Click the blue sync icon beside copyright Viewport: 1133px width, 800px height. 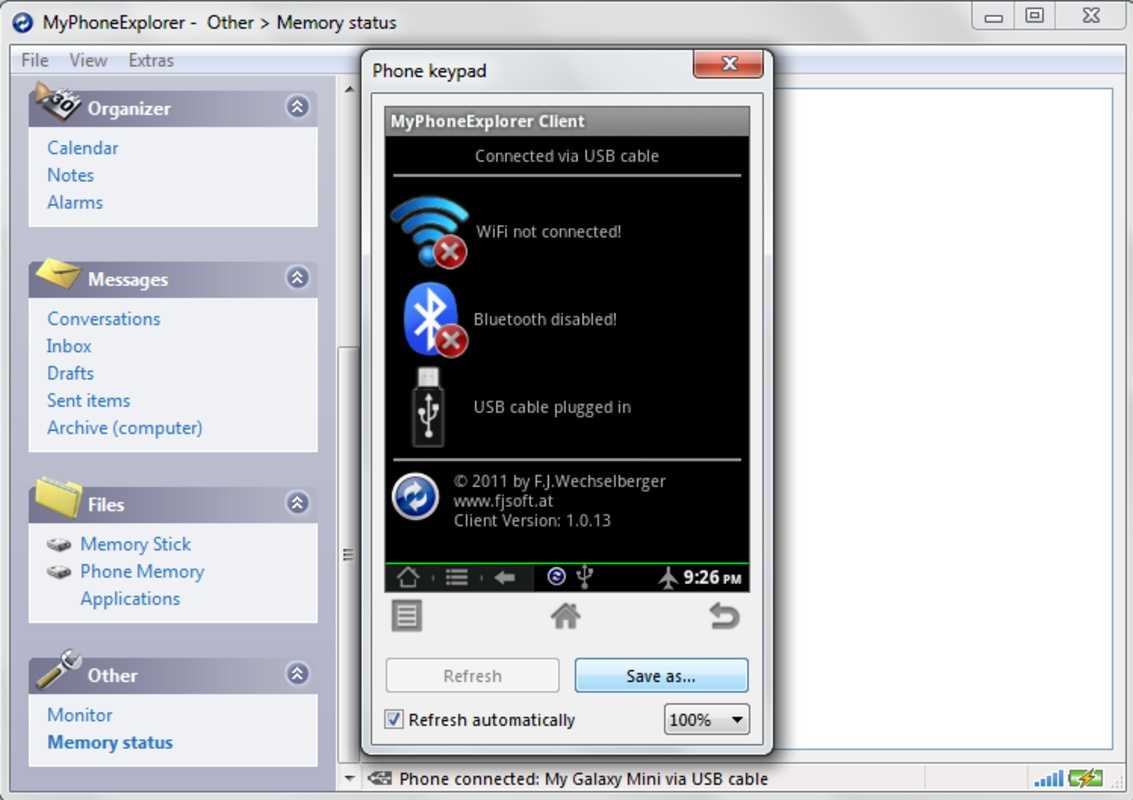(415, 497)
